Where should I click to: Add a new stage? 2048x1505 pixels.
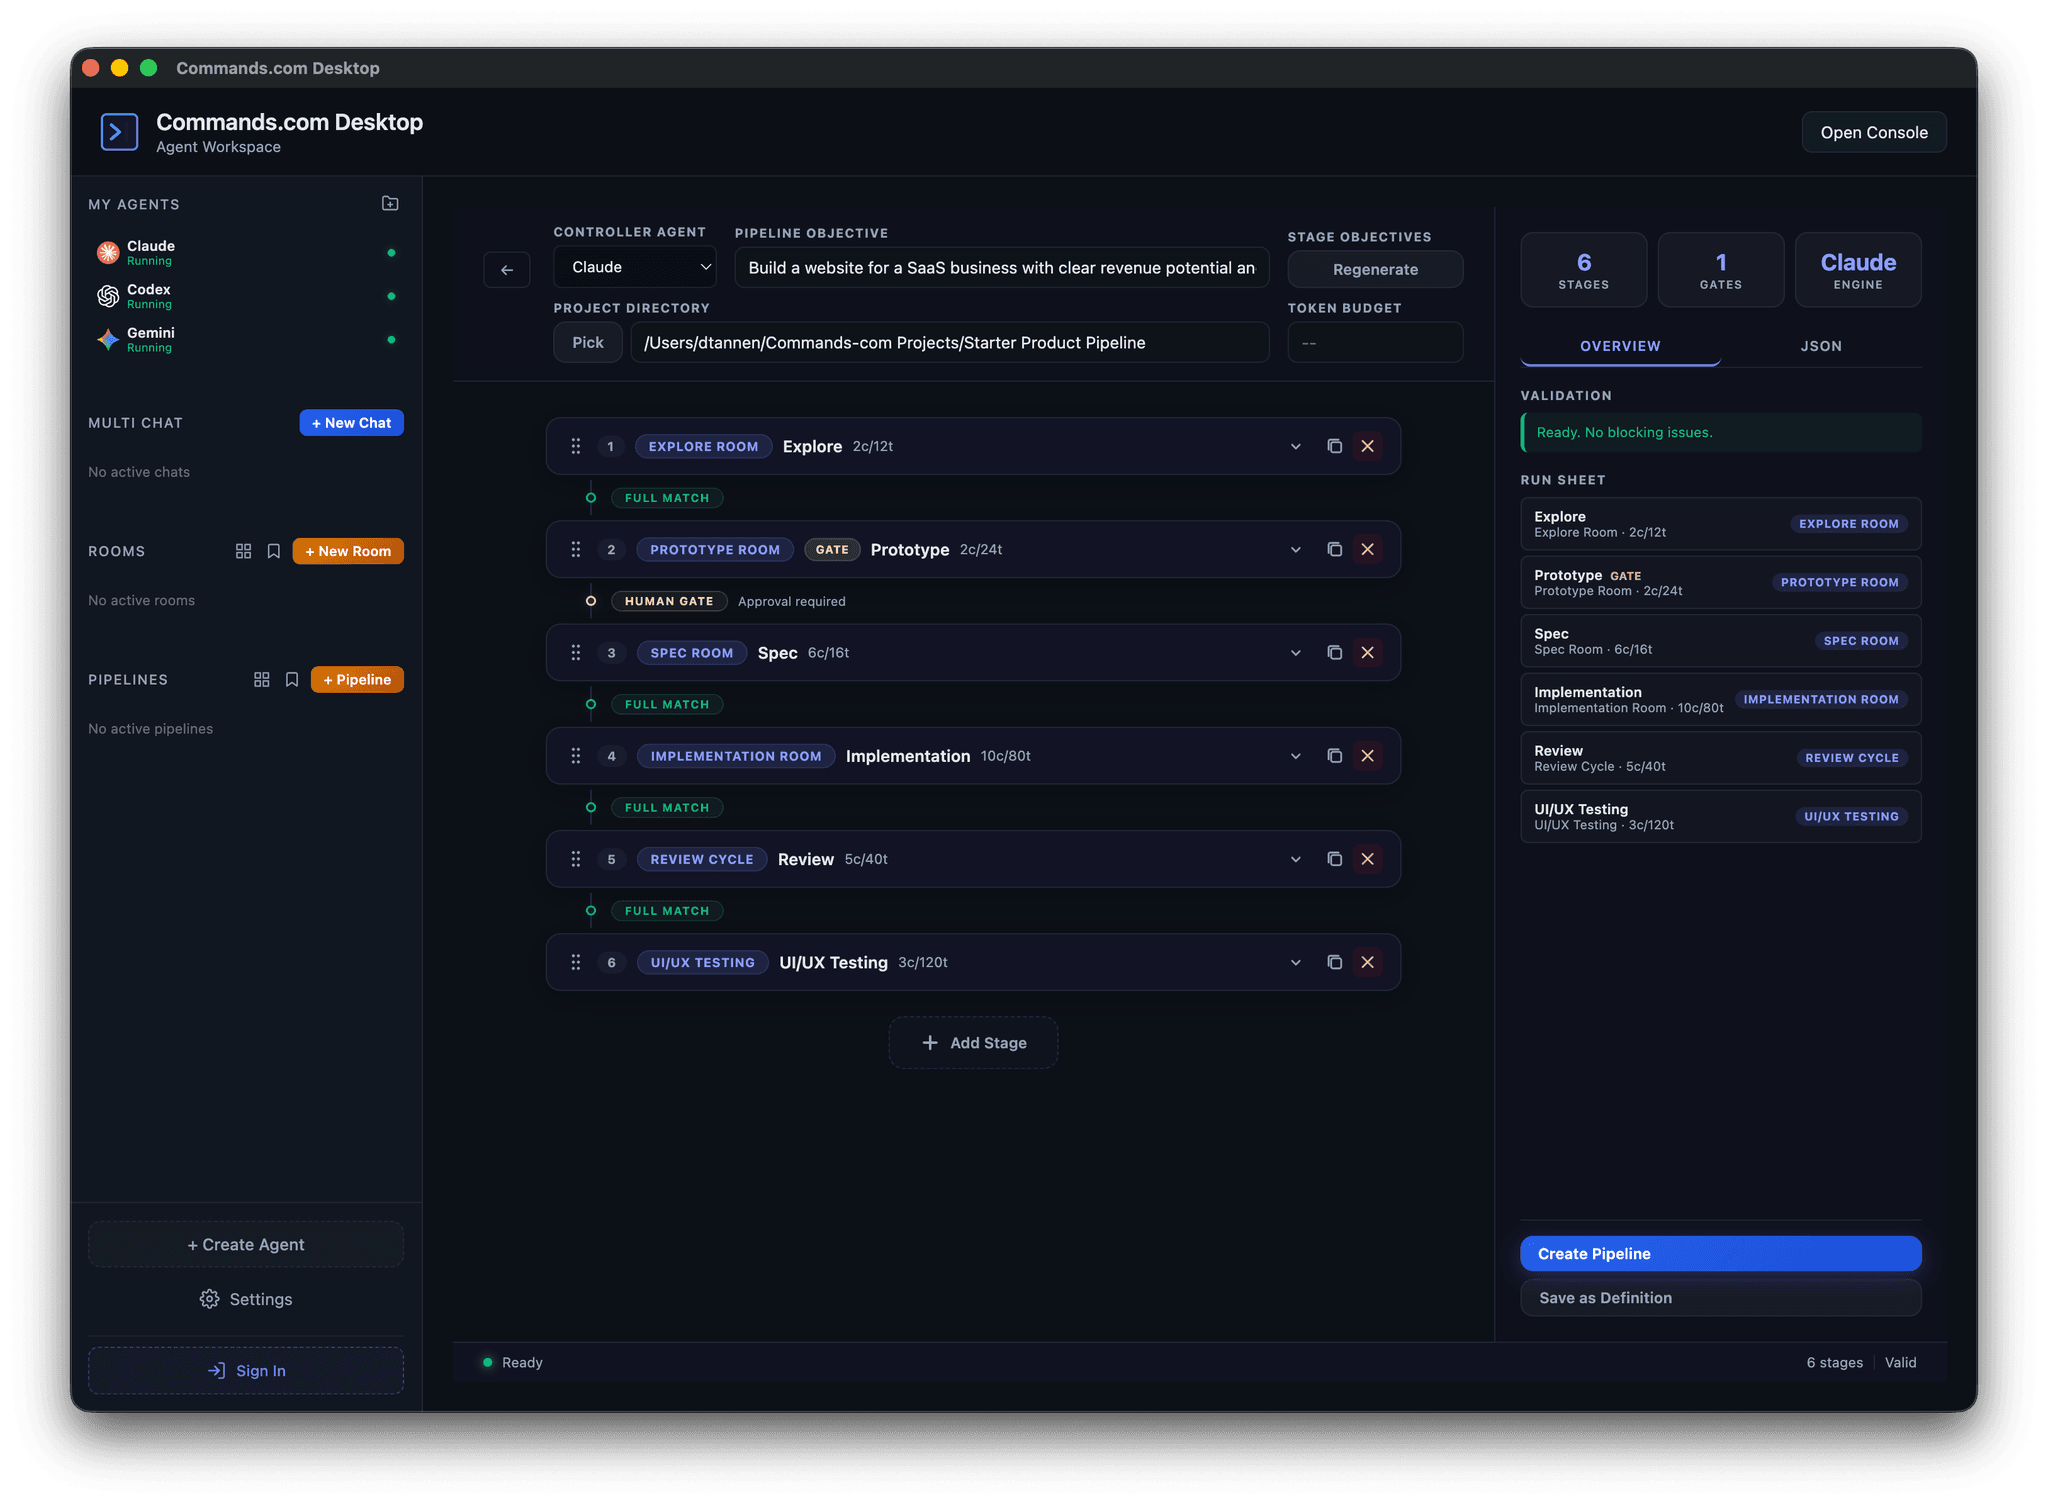973,1043
